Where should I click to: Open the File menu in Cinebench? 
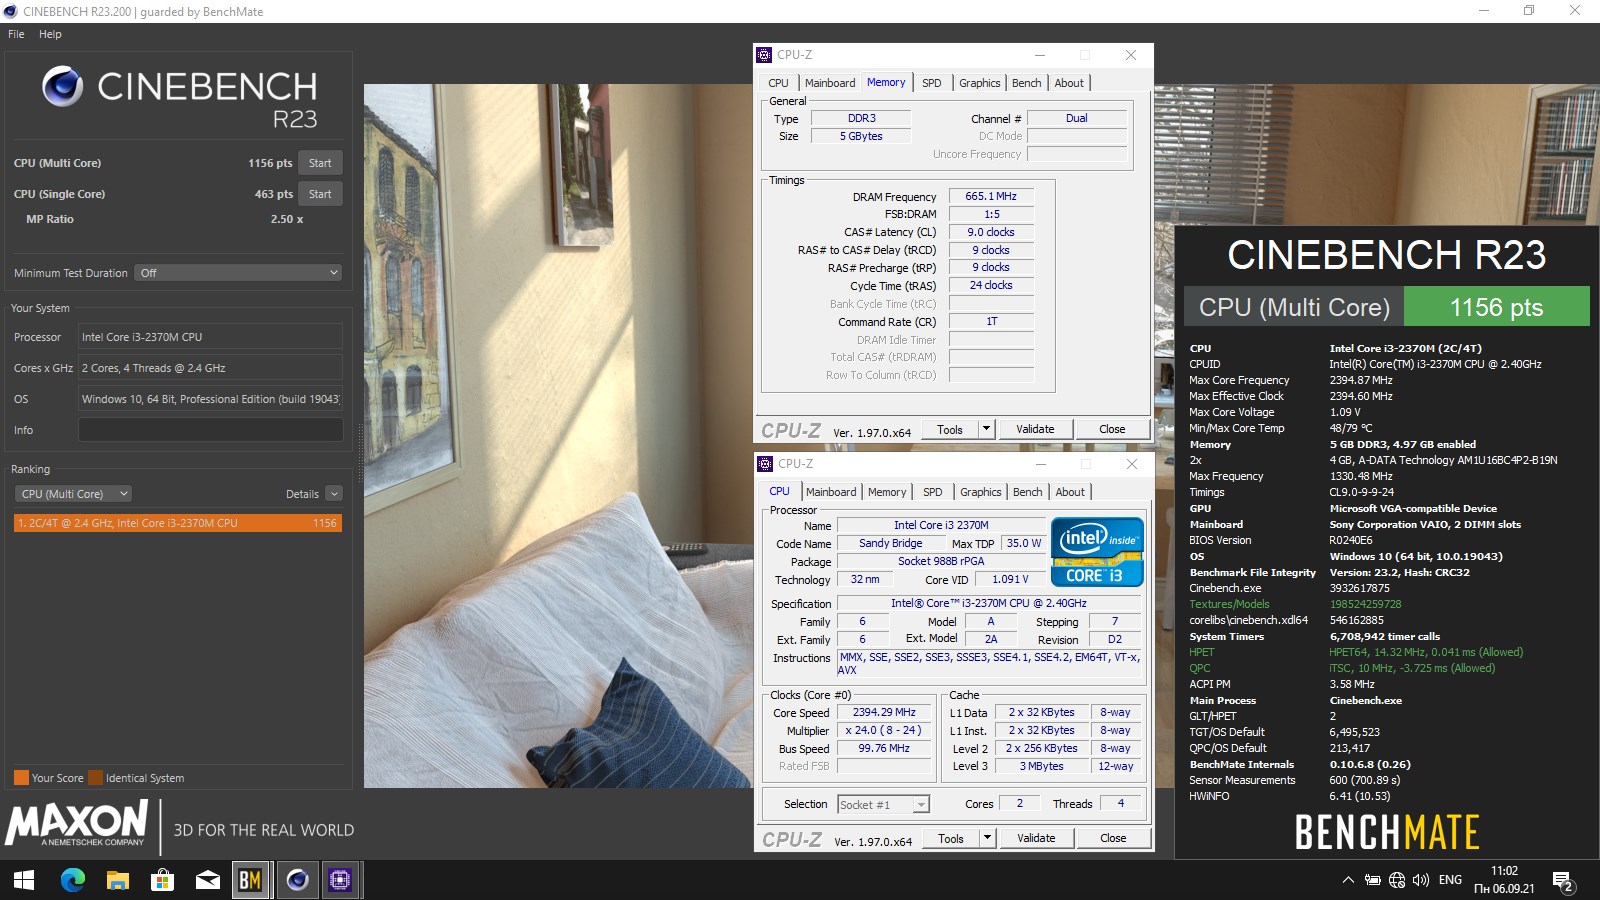(x=16, y=34)
